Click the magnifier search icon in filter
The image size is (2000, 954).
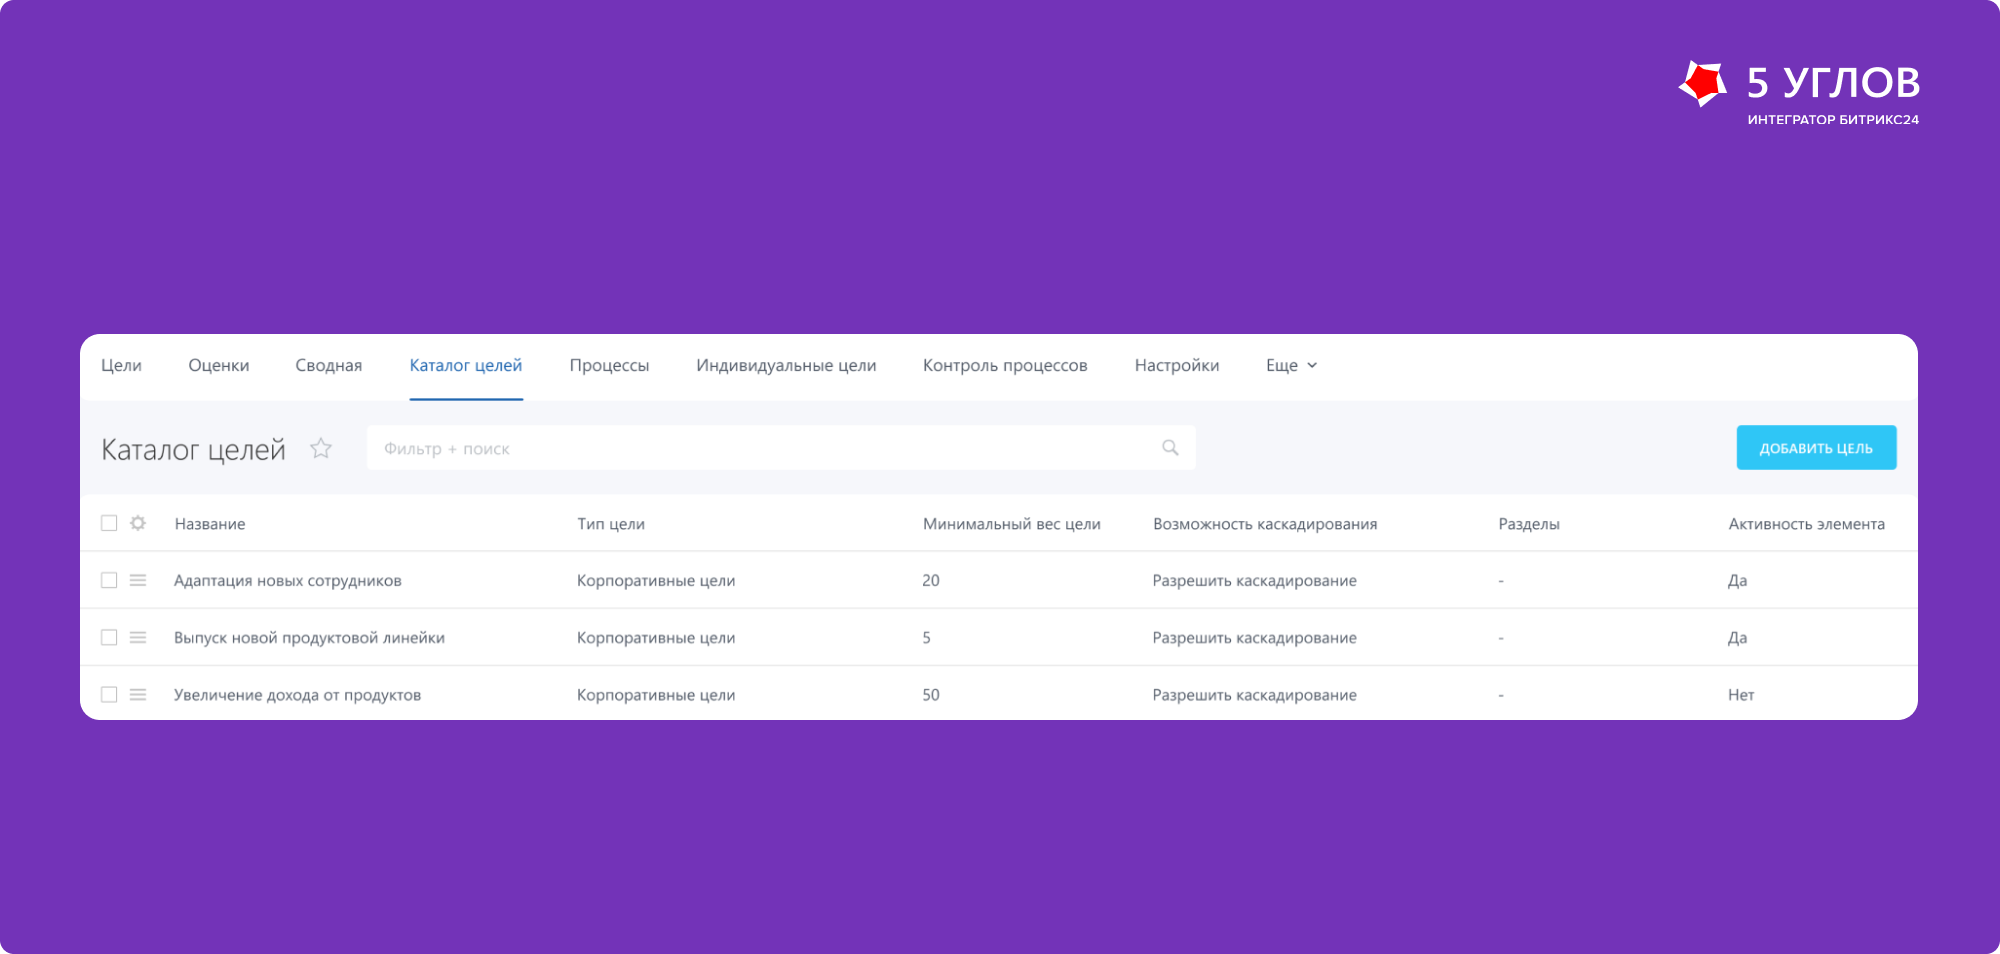(x=1170, y=448)
